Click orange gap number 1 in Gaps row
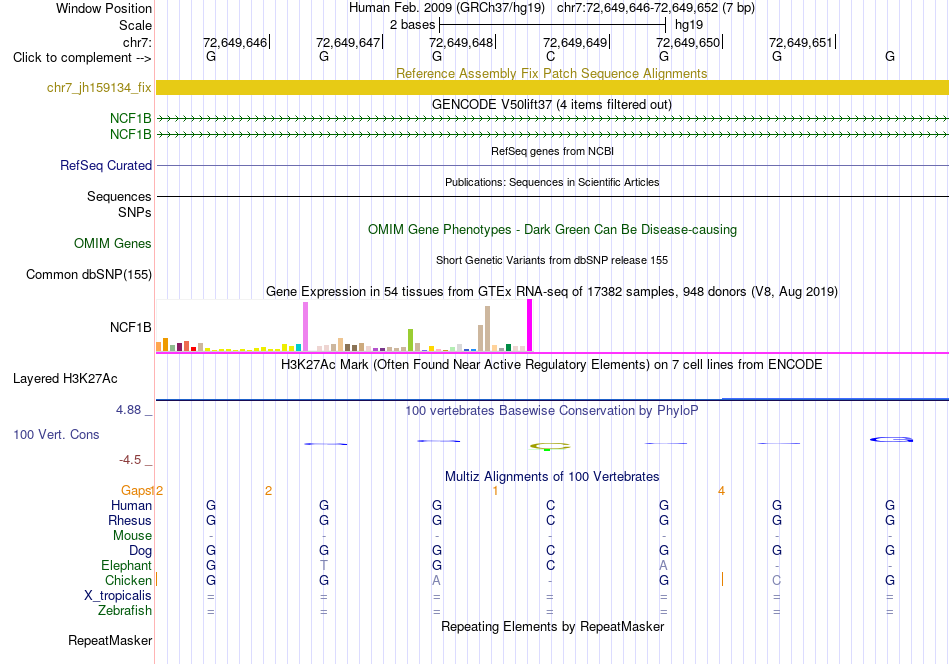The height and width of the screenshot is (664, 950). (x=495, y=491)
